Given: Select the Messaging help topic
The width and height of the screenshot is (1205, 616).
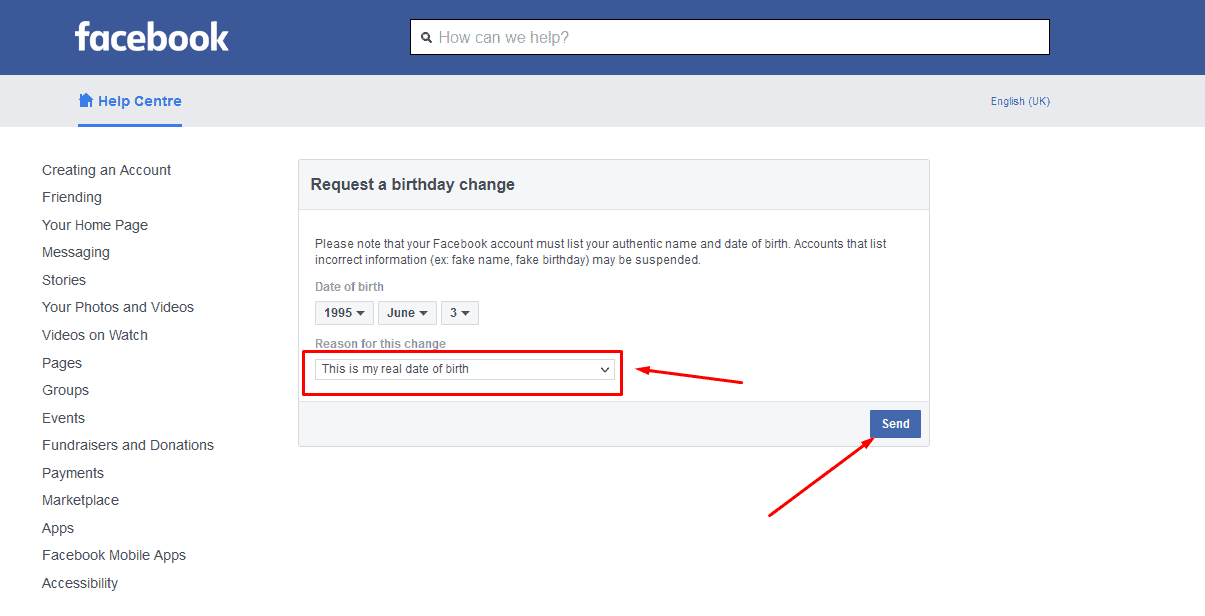Looking at the screenshot, I should click(x=76, y=252).
